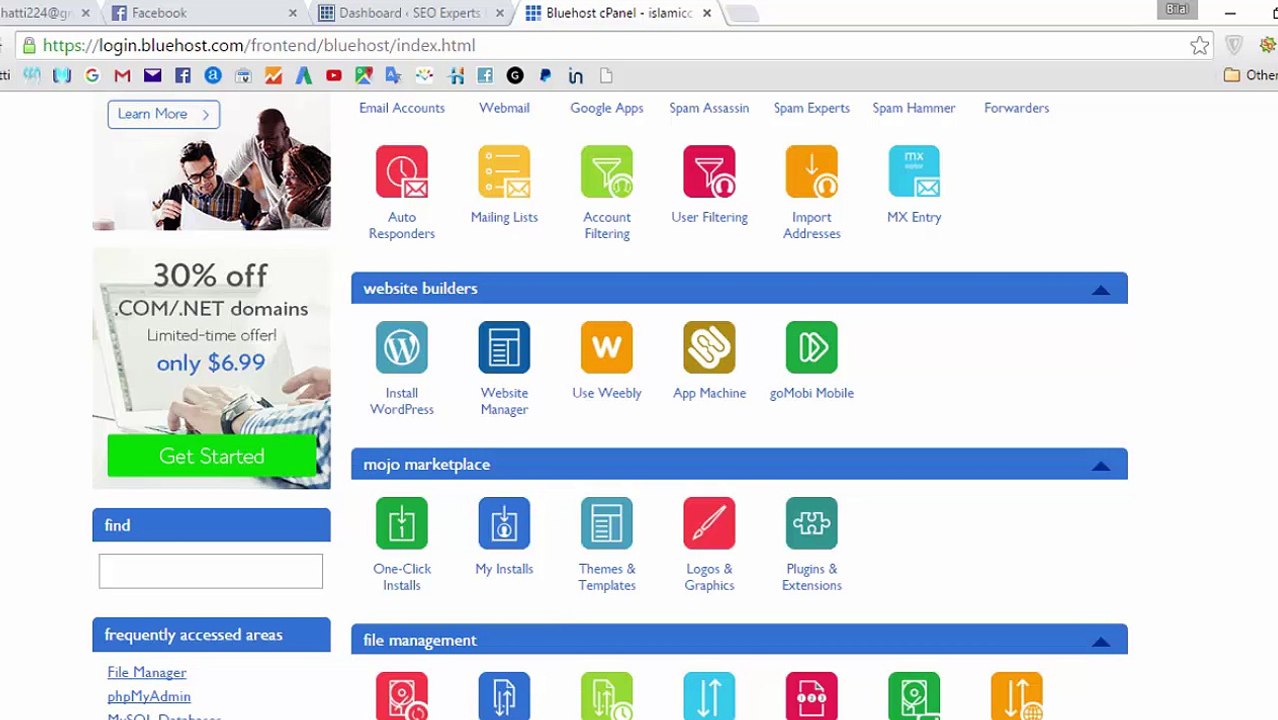
Task: Collapse the mojo marketplace section
Action: coord(1100,466)
